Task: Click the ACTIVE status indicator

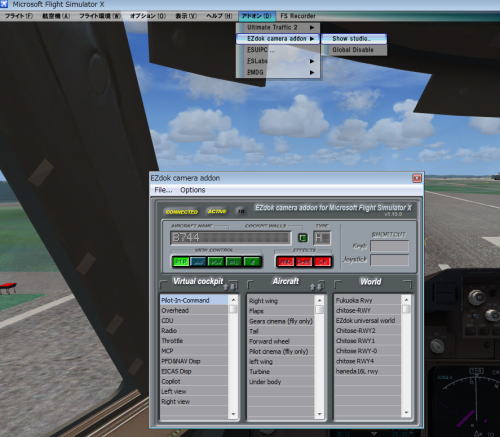Action: point(217,211)
